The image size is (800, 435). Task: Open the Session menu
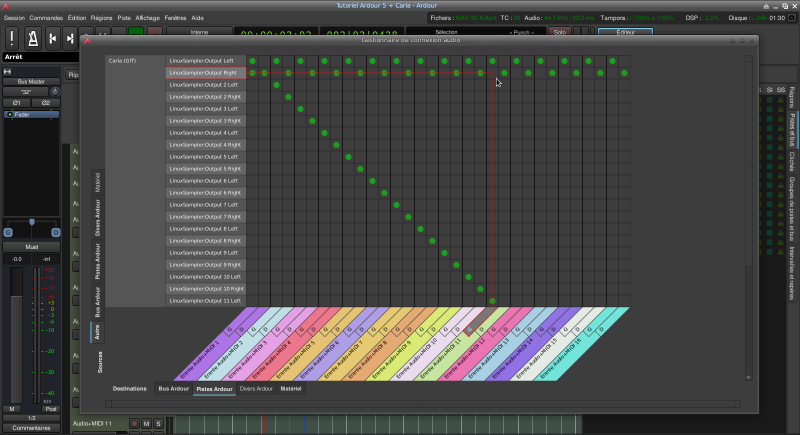pos(14,18)
